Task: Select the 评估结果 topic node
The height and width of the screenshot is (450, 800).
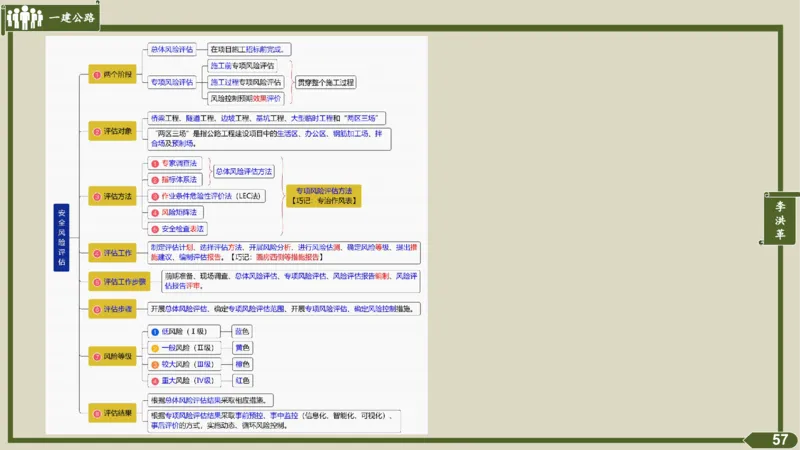Action: (x=112, y=413)
